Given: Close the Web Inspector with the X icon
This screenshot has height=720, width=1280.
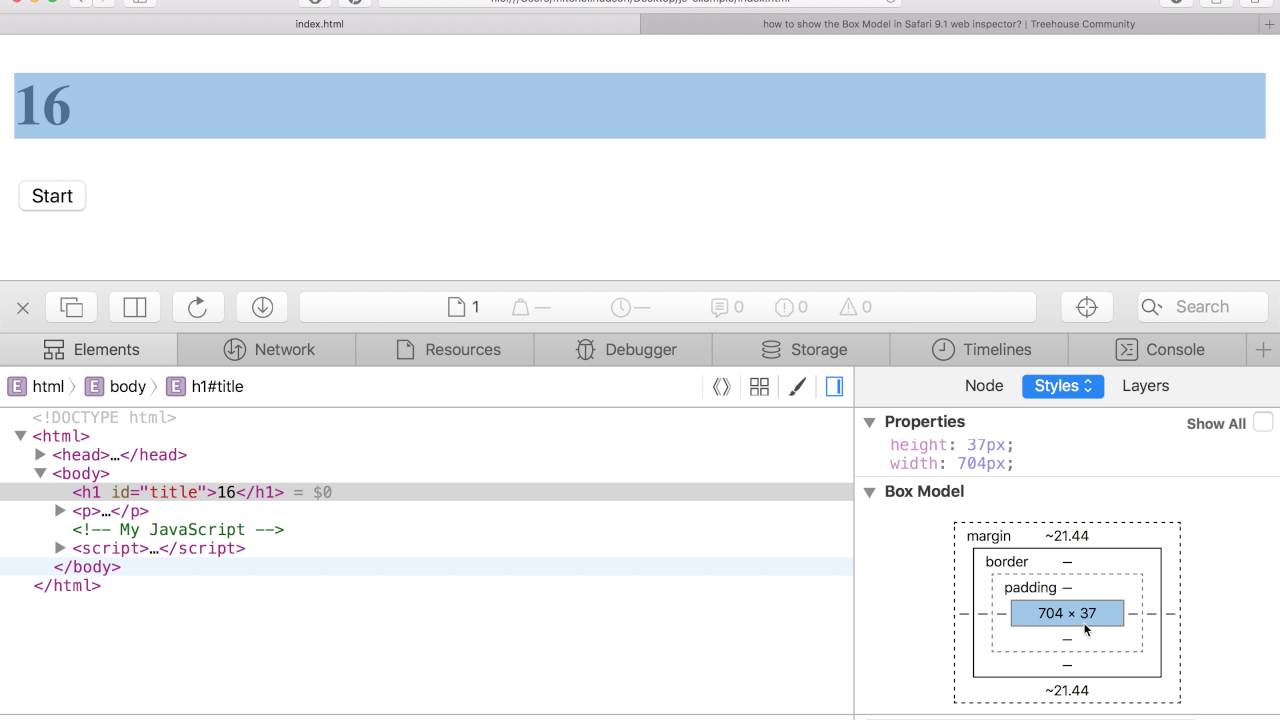Looking at the screenshot, I should [x=23, y=308].
